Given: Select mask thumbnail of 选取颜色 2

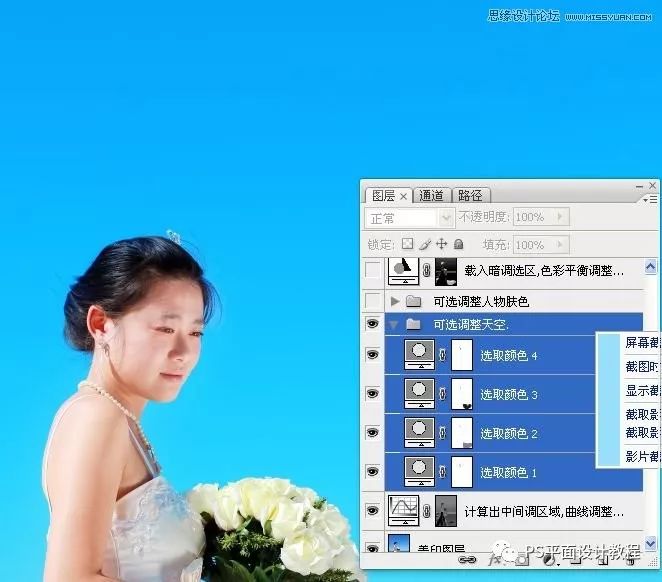Looking at the screenshot, I should [462, 433].
